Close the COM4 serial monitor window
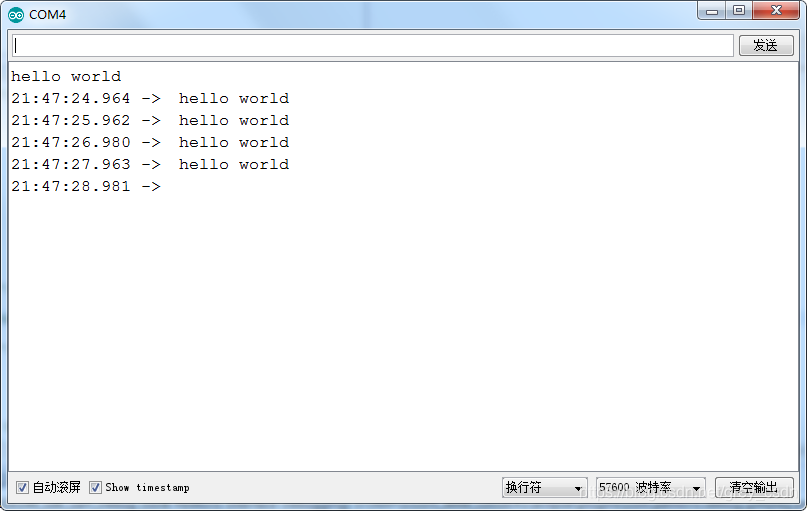Screen dimensions: 807x511 point(776,11)
